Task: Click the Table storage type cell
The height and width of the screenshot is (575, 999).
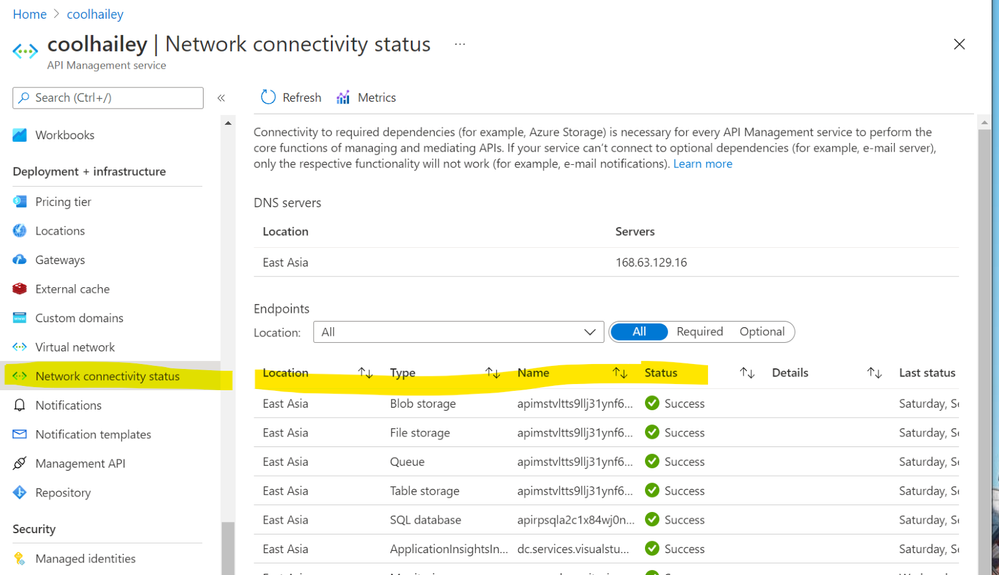Action: [x=424, y=491]
